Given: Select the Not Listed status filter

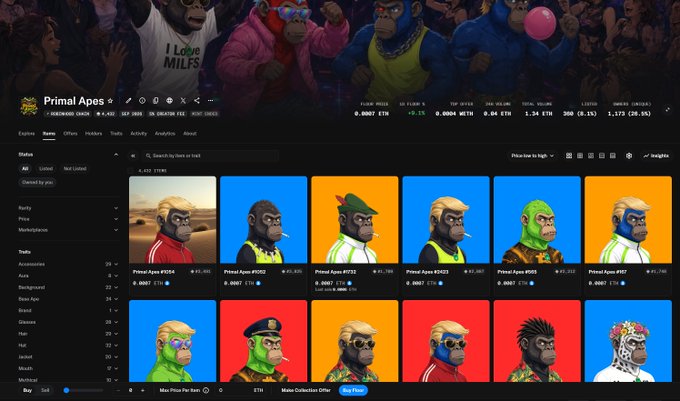Looking at the screenshot, I should tap(75, 169).
